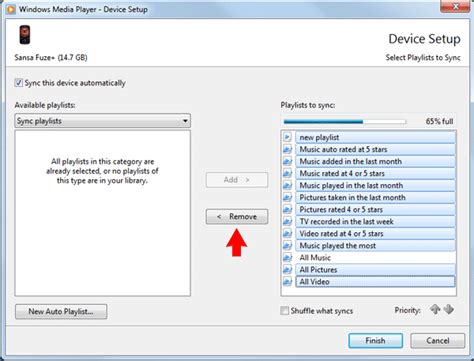Open the Sync playlists dropdown
Image resolution: width=474 pixels, height=361 pixels.
[103, 121]
